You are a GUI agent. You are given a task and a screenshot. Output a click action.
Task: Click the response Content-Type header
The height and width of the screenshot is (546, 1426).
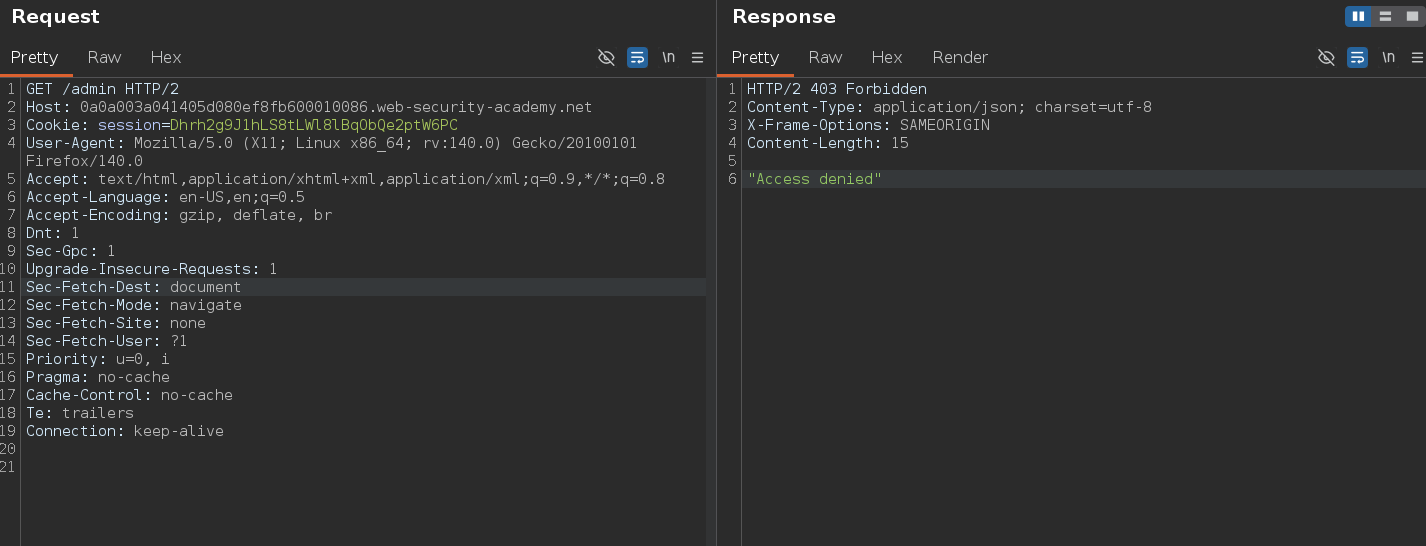pyautogui.click(x=949, y=107)
